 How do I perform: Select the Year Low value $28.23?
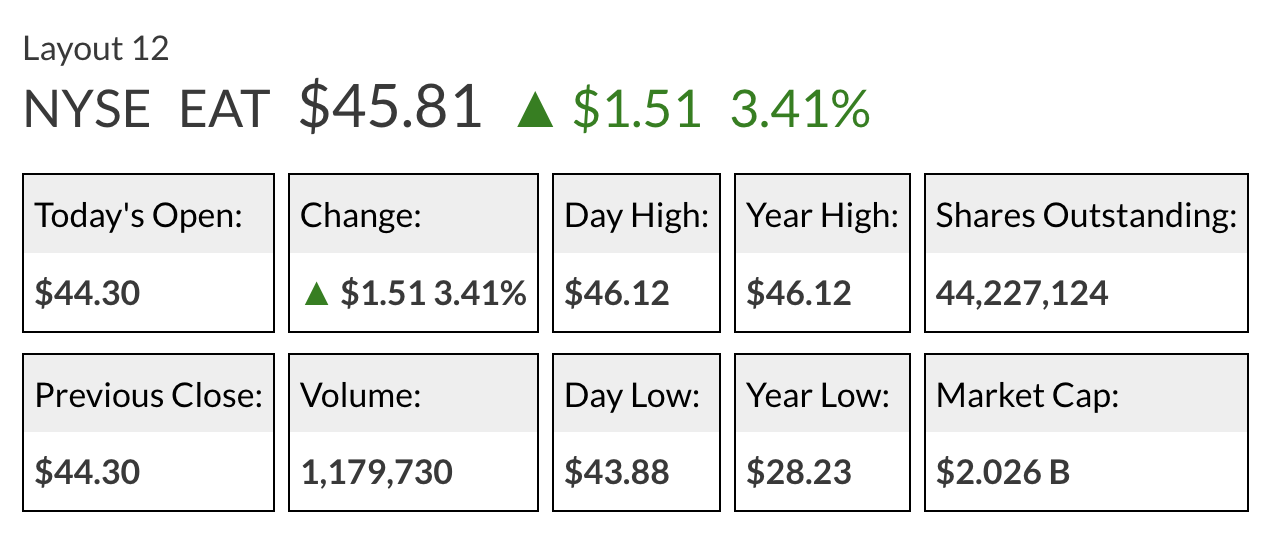pos(799,472)
